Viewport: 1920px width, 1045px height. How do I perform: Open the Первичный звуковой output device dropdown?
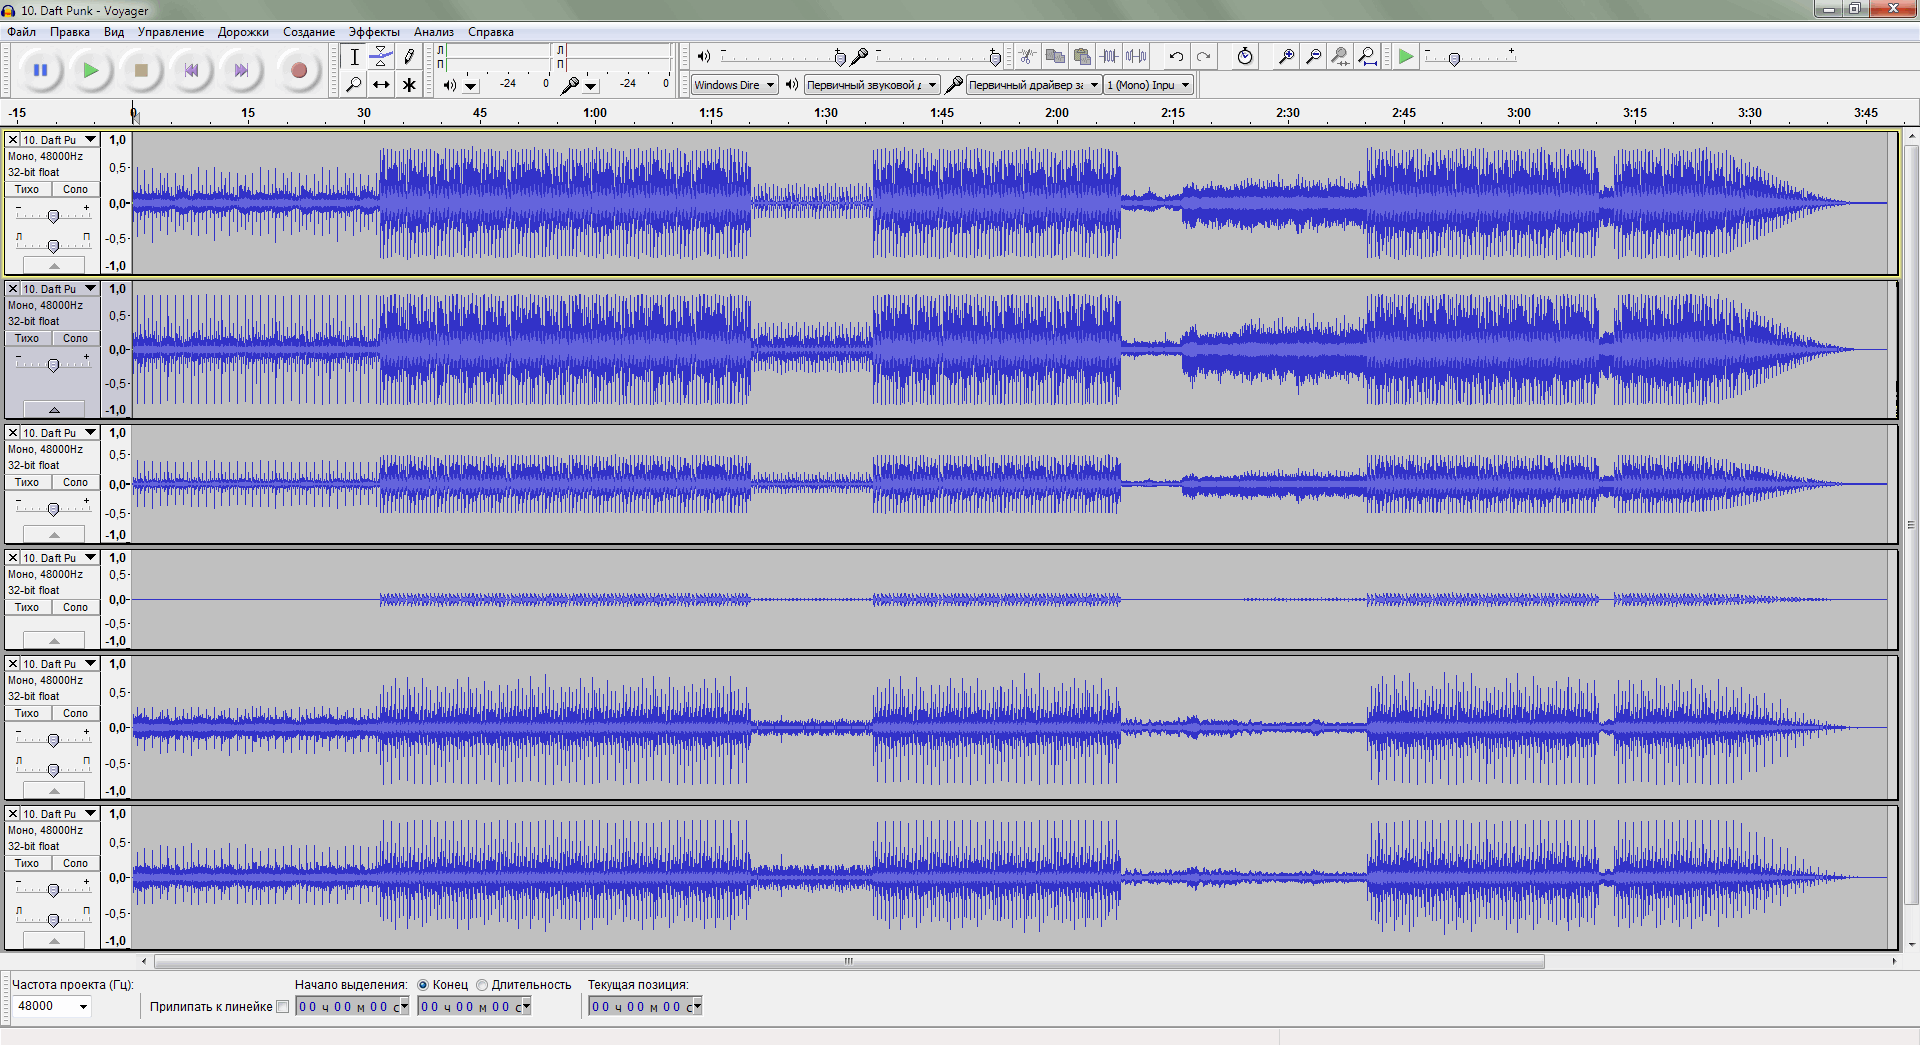[872, 85]
